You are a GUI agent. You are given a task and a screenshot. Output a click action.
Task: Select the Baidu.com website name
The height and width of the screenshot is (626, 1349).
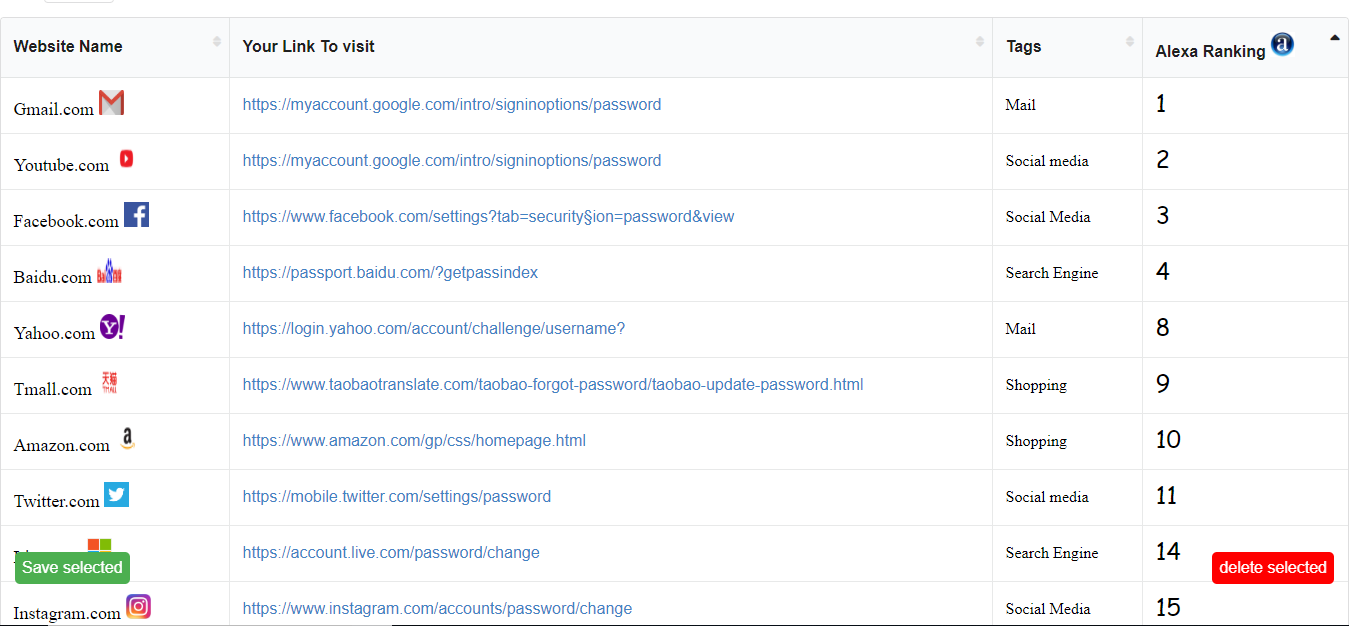coord(53,277)
